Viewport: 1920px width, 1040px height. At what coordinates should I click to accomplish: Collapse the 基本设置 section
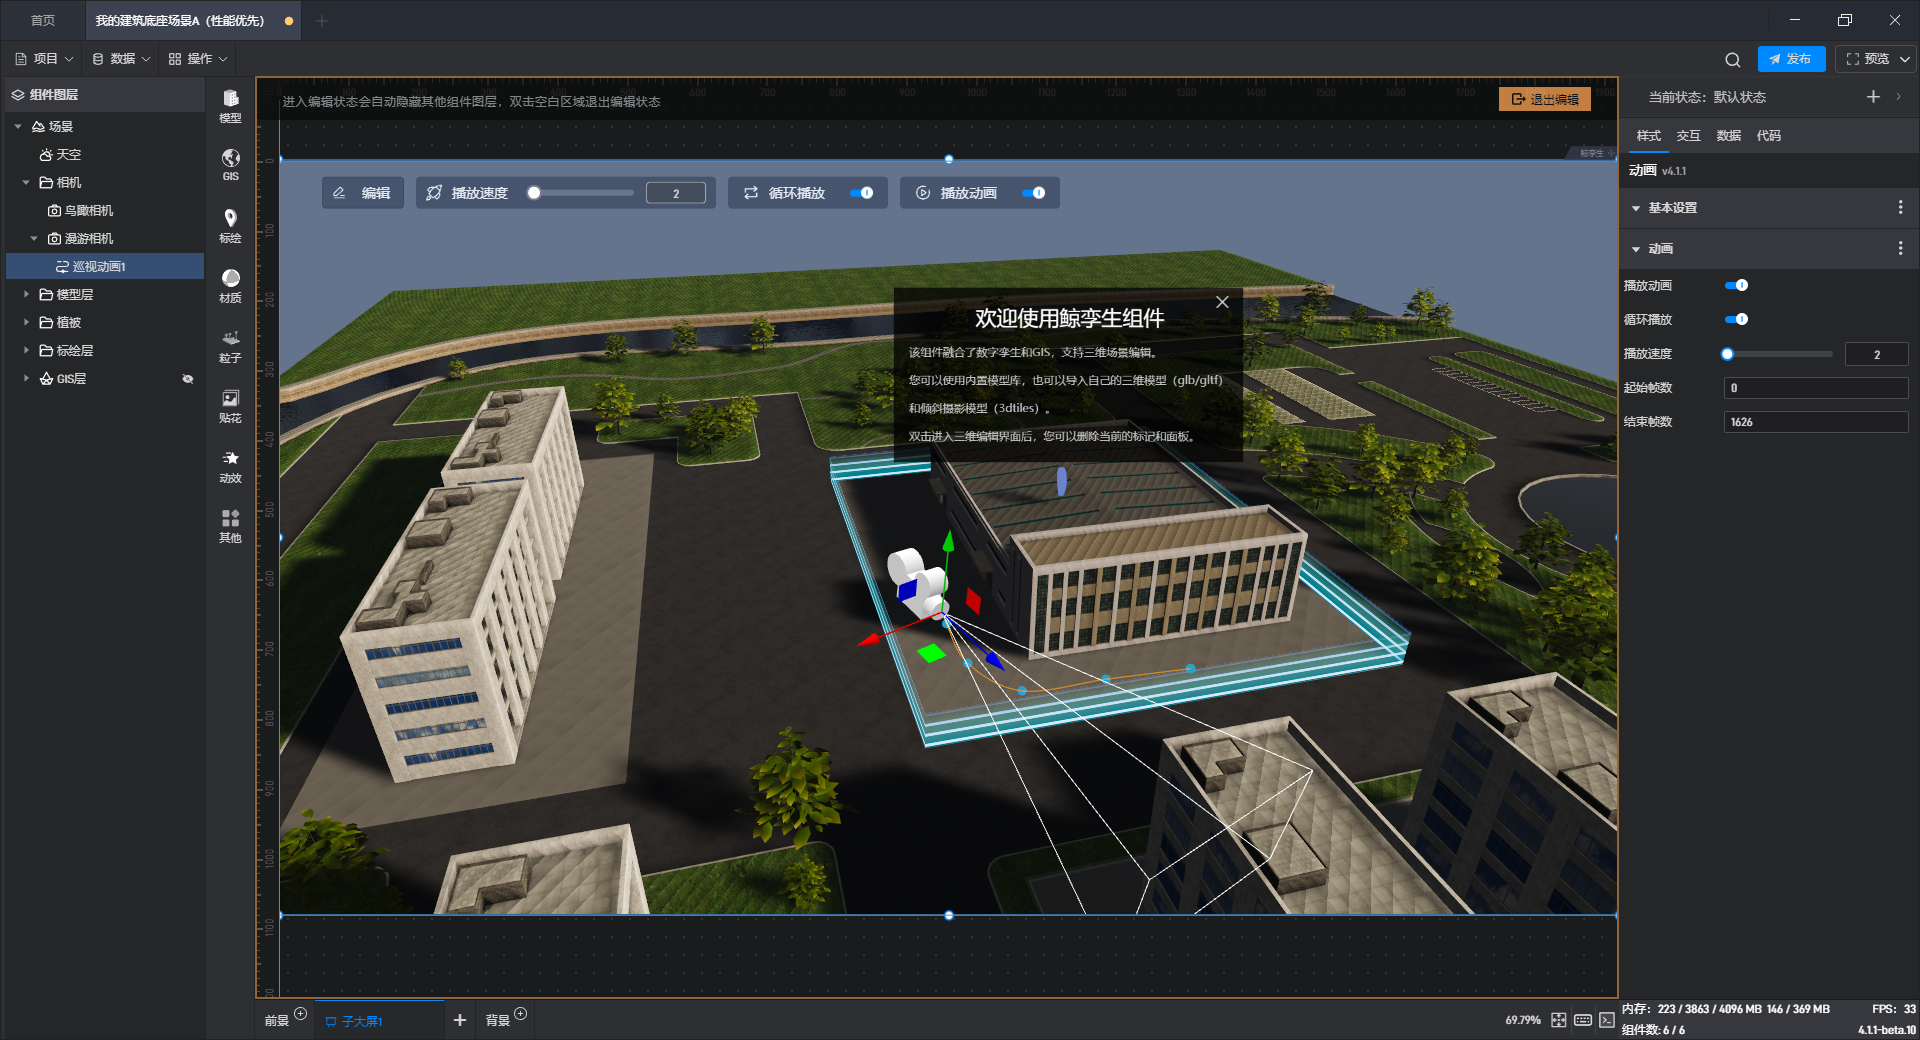tap(1636, 208)
